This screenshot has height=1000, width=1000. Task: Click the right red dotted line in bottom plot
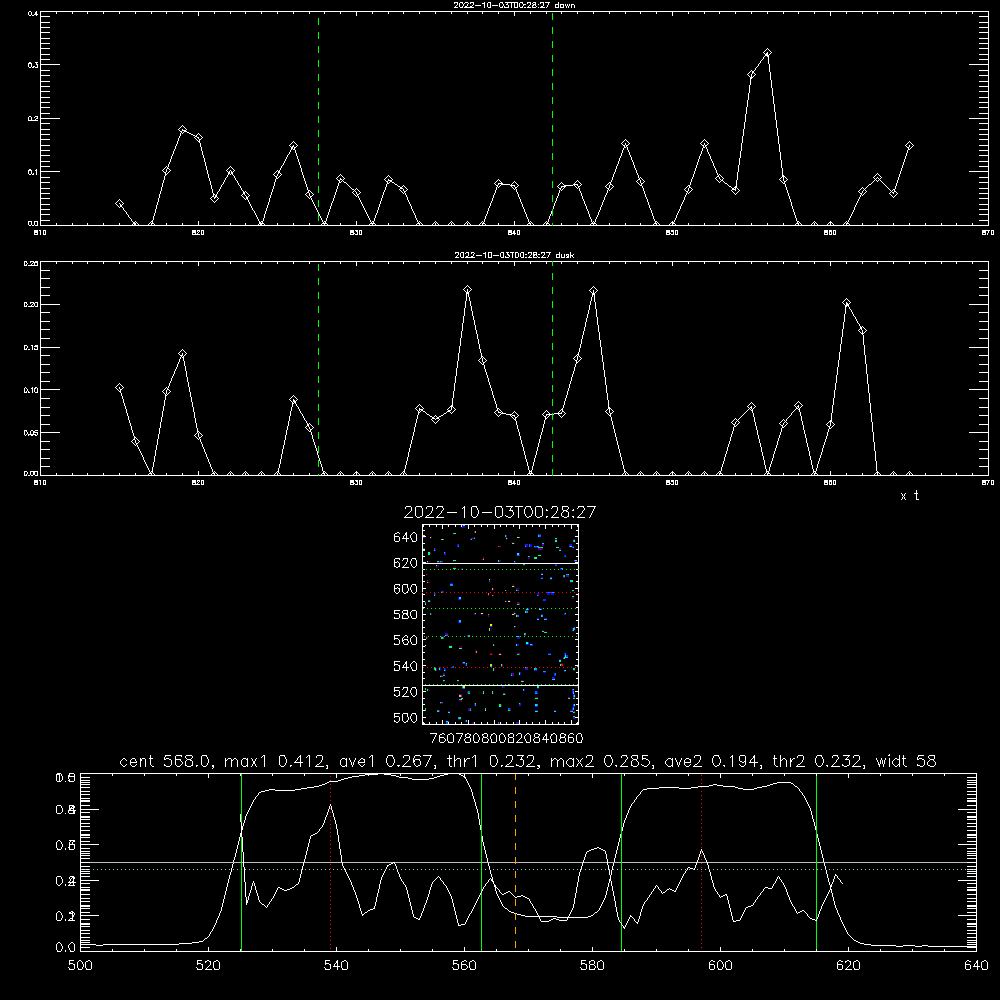[702, 861]
